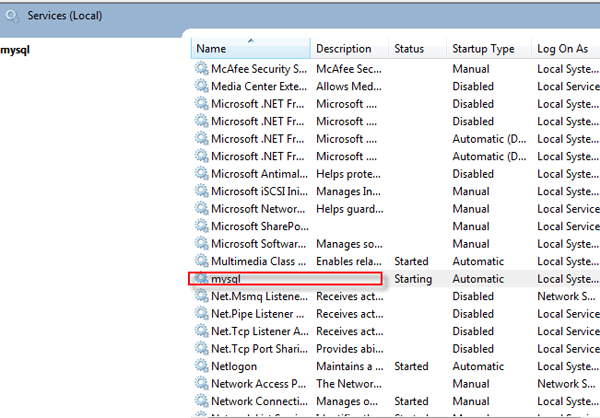Click the McAfee Security service gear icon
Screen dimensions: 600x418
201,69
